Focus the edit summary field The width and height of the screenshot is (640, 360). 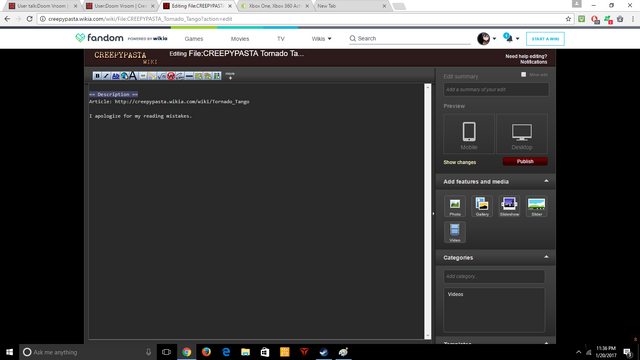click(x=496, y=89)
